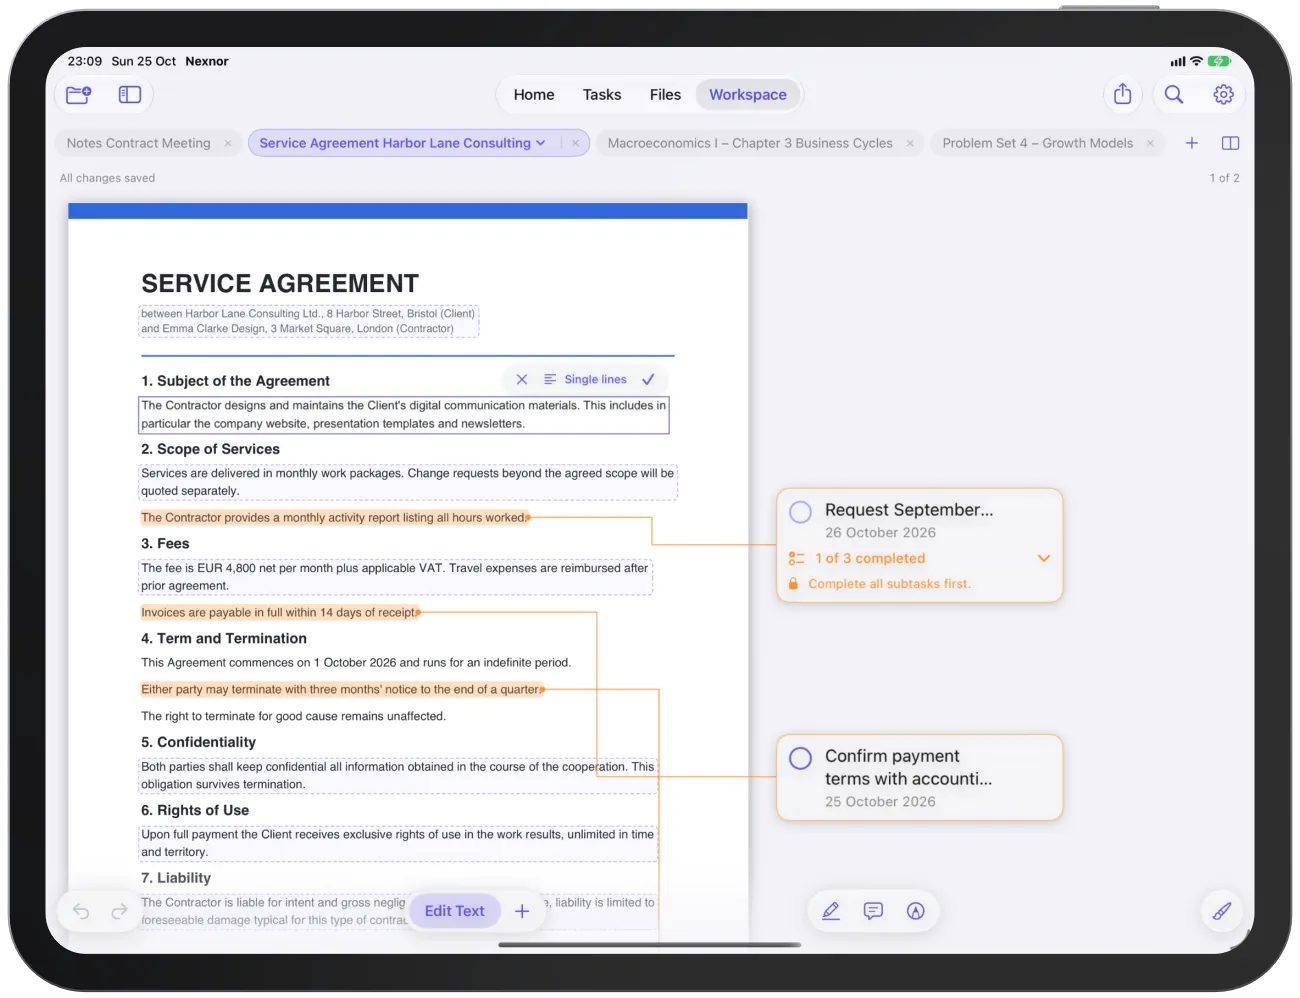The image size is (1300, 998).
Task: Tap the Scope of Services paragraph box
Action: point(408,482)
